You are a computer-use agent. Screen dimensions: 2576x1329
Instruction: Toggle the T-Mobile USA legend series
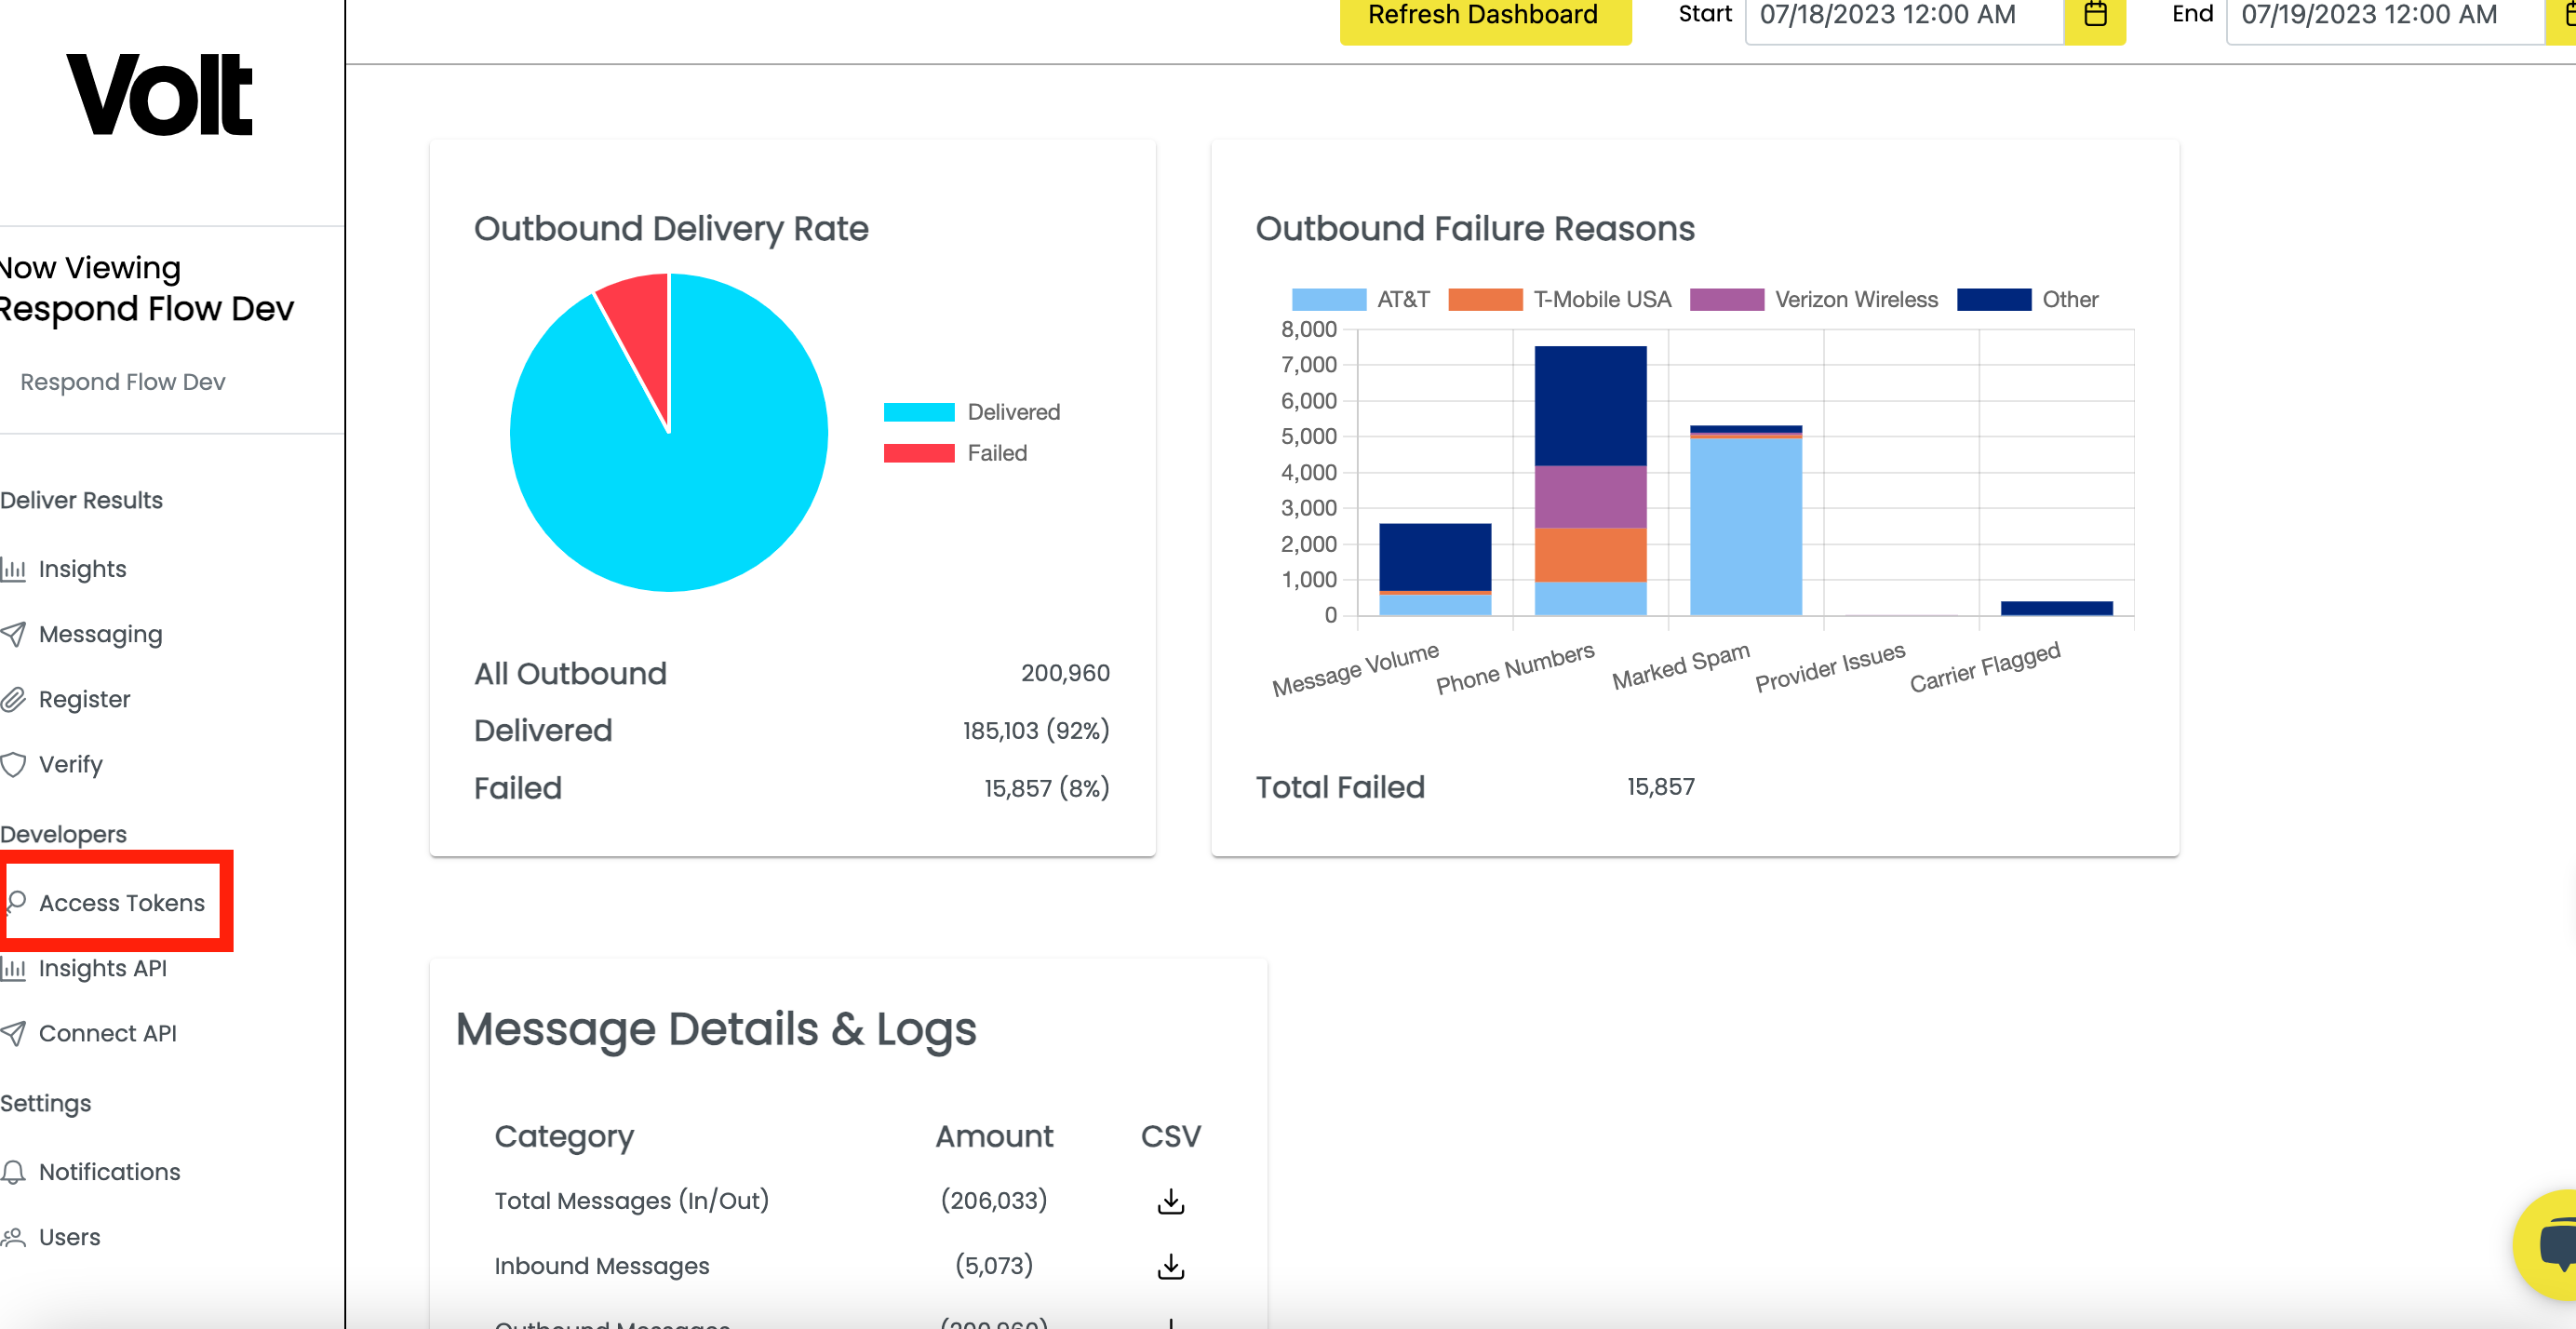[1559, 299]
